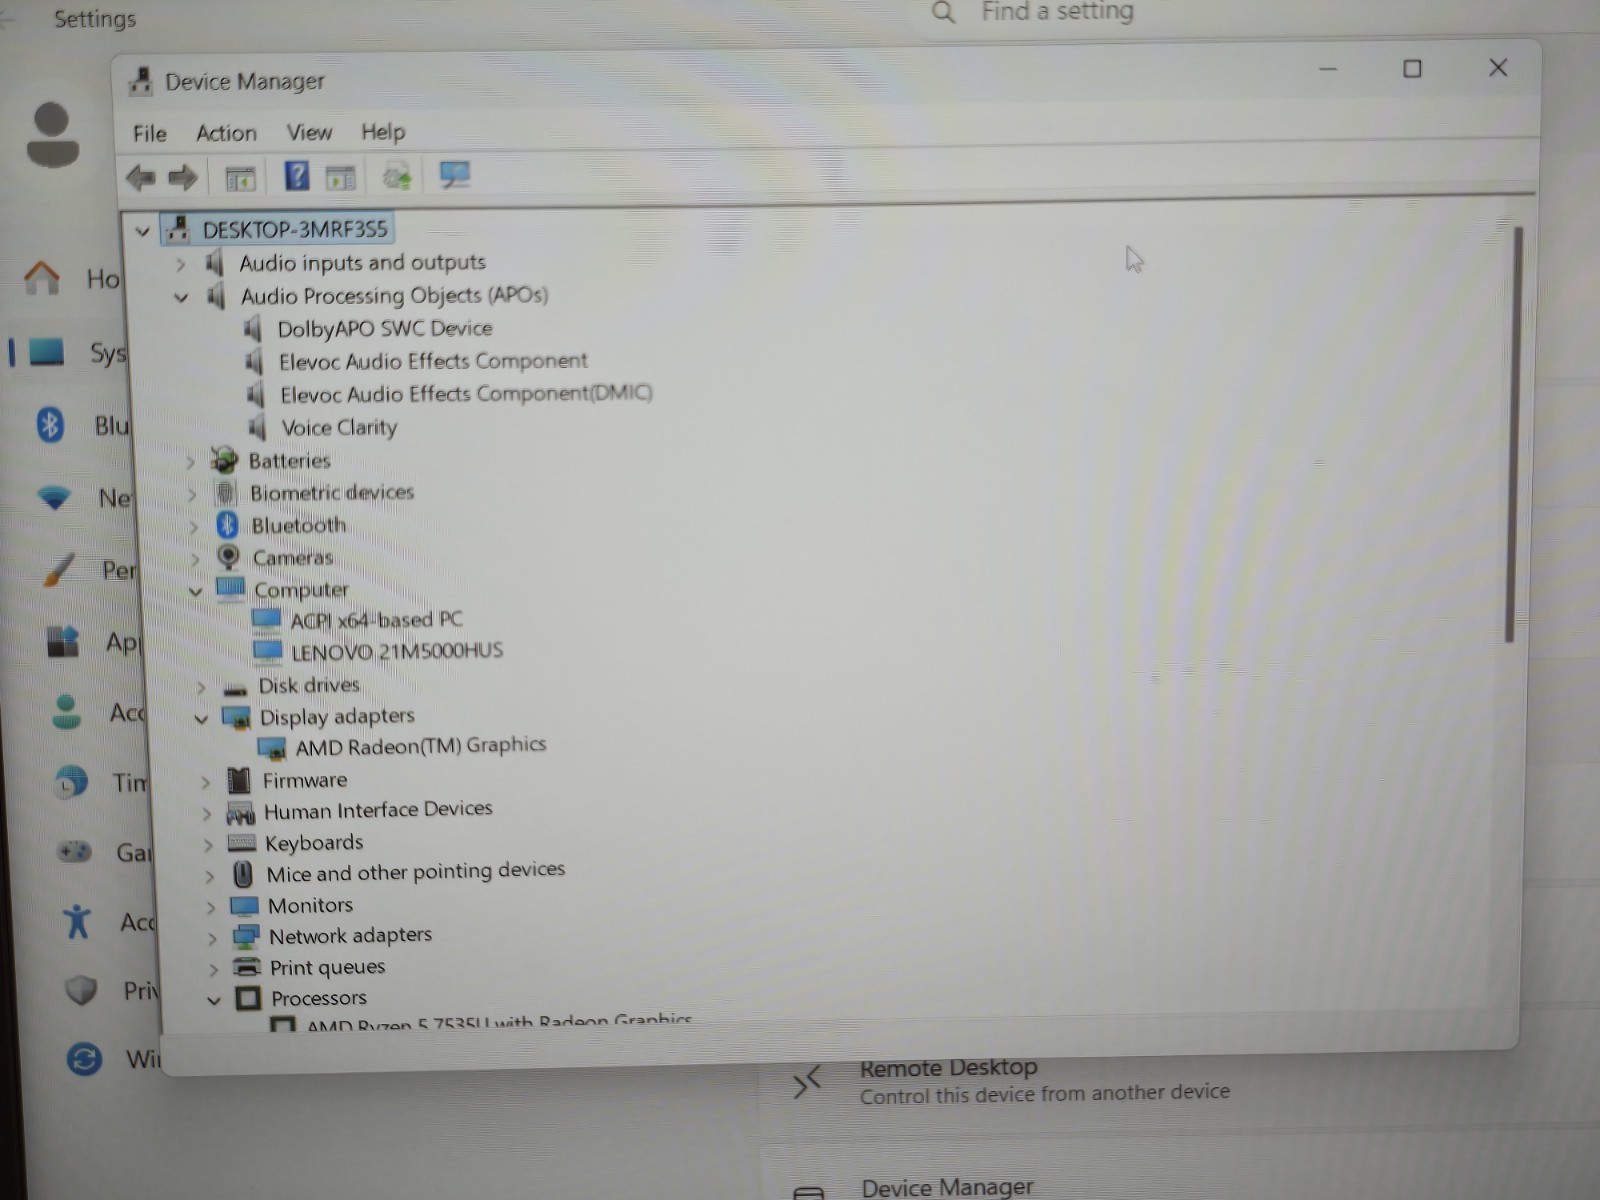The image size is (1600, 1200).
Task: Collapse the DESKTOP-3MRF3S5 root node
Action: click(x=143, y=231)
